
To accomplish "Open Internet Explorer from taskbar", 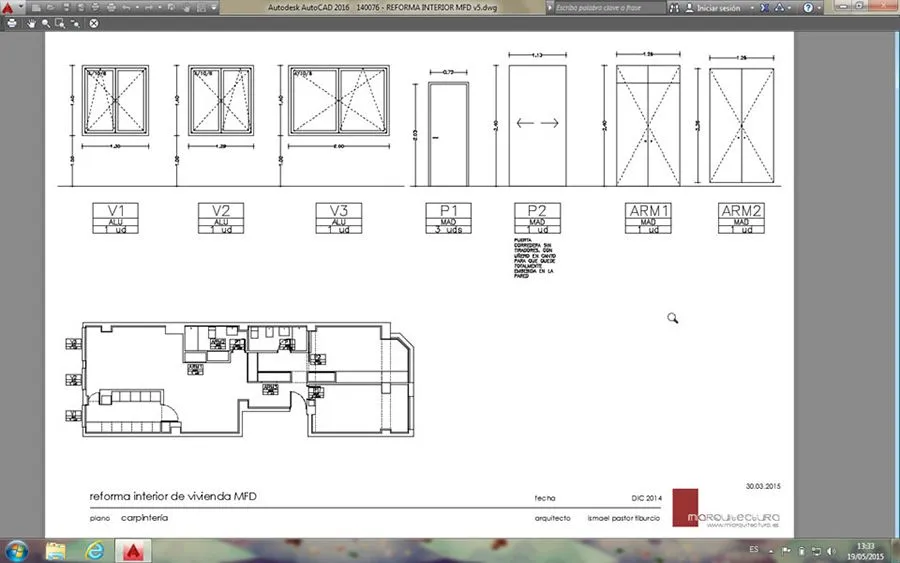I will [95, 551].
